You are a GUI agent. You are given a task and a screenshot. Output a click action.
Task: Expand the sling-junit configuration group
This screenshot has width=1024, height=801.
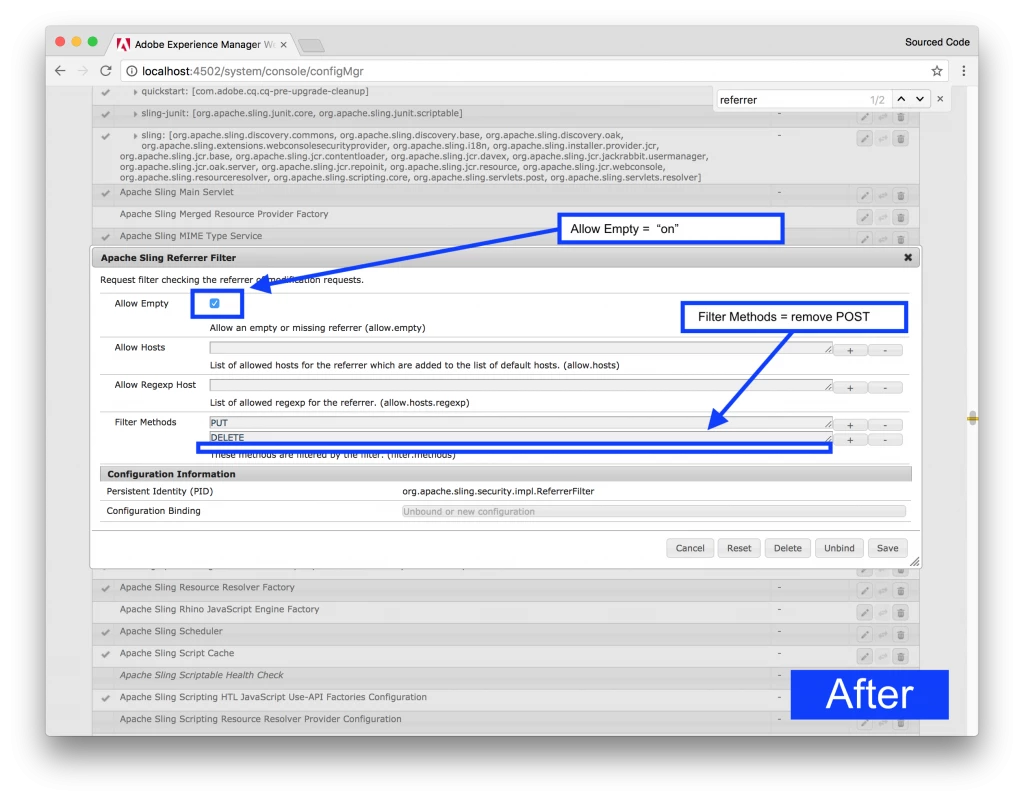pyautogui.click(x=135, y=114)
